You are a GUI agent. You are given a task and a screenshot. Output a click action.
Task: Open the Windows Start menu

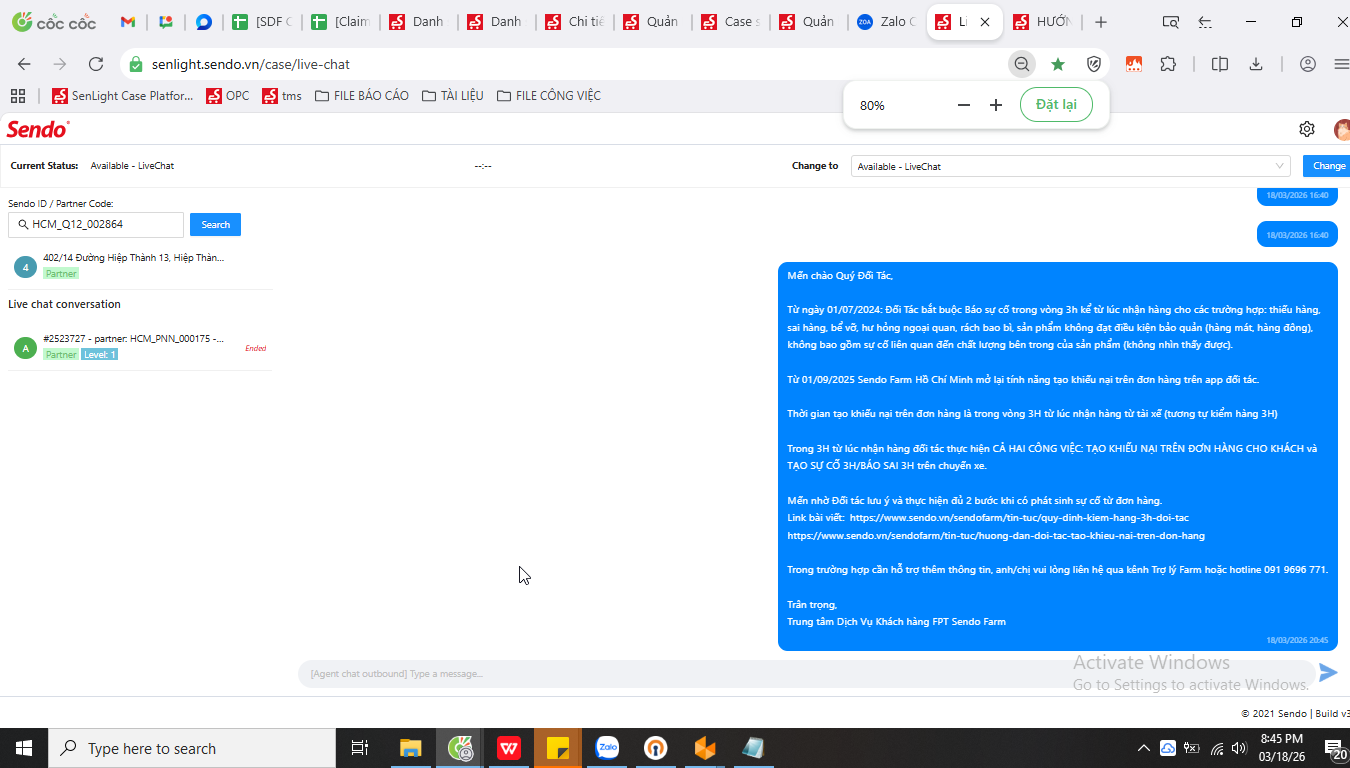click(23, 748)
